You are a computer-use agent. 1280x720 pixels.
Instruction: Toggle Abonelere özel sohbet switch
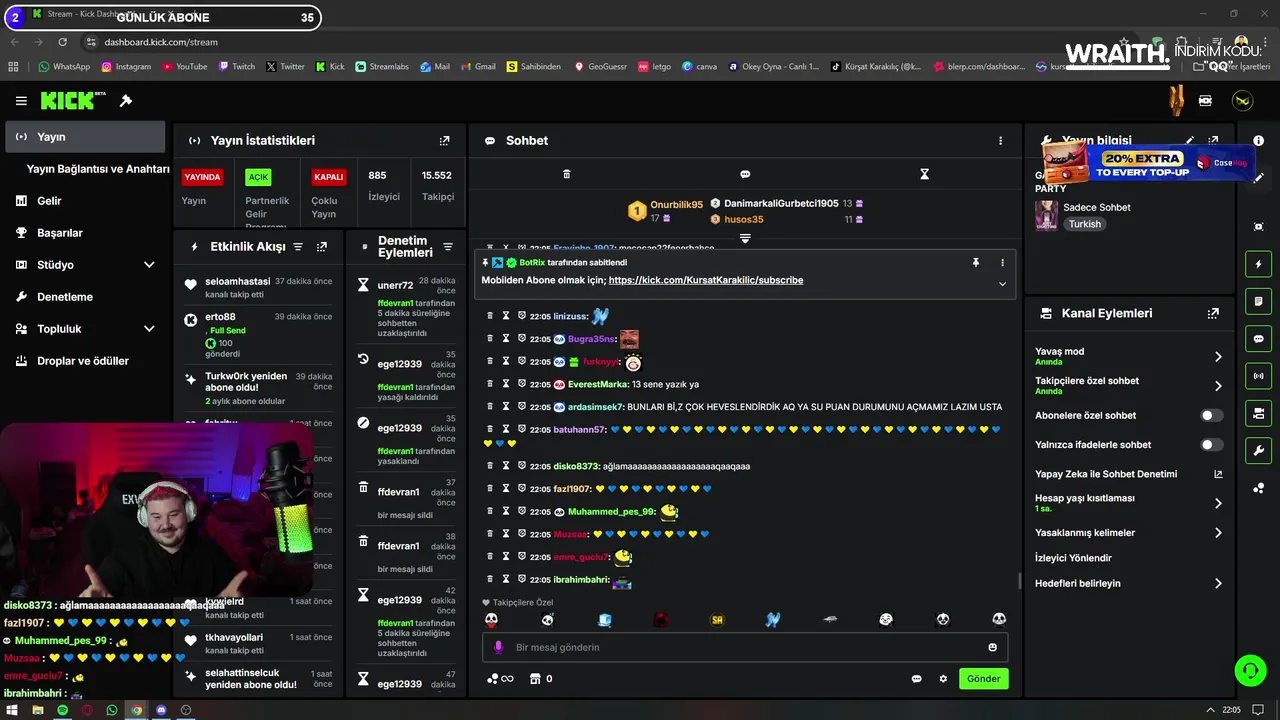1211,415
